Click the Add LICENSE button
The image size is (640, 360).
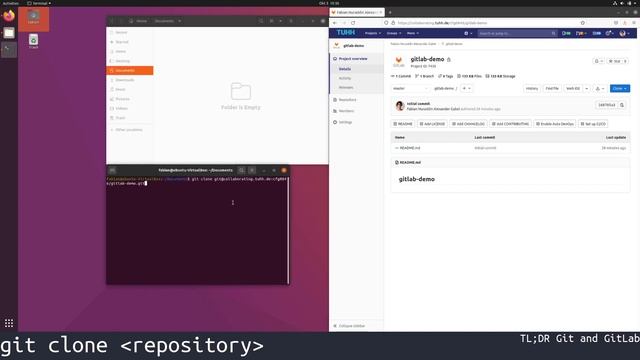[432, 124]
